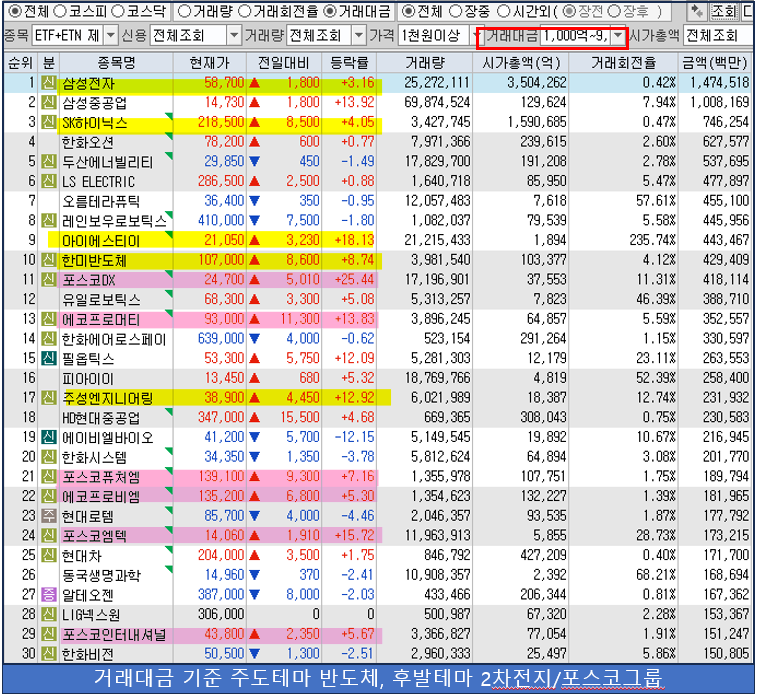Image resolution: width=758 pixels, height=700 pixels.
Task: Select the 거래대금 radio button
Action: 330,11
